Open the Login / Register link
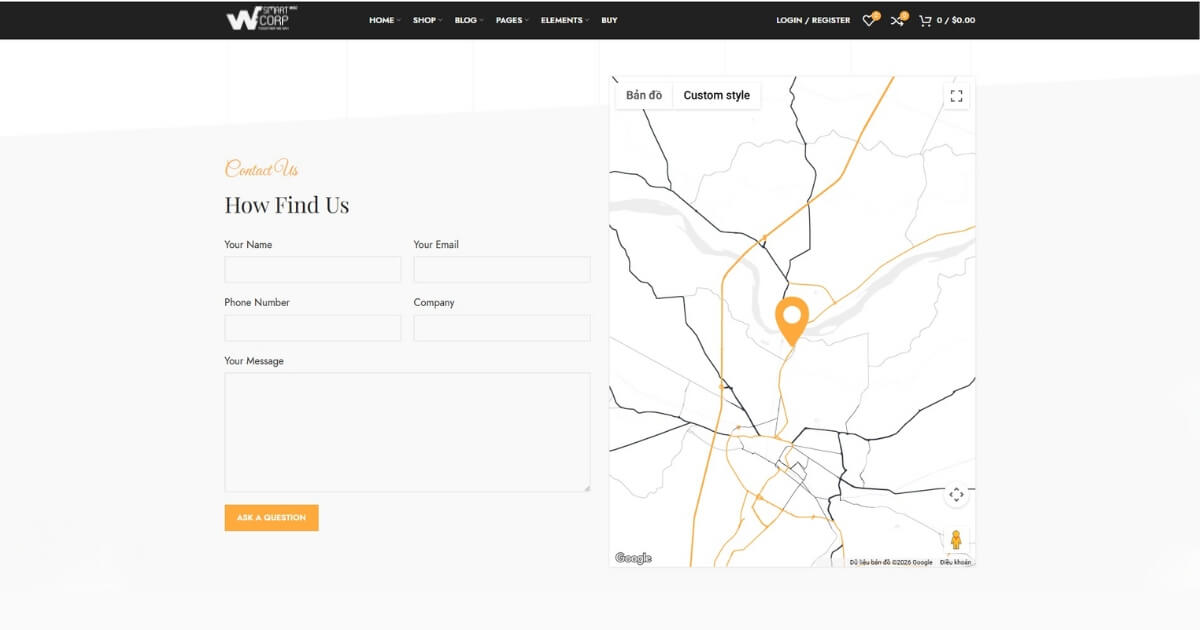 coord(813,20)
